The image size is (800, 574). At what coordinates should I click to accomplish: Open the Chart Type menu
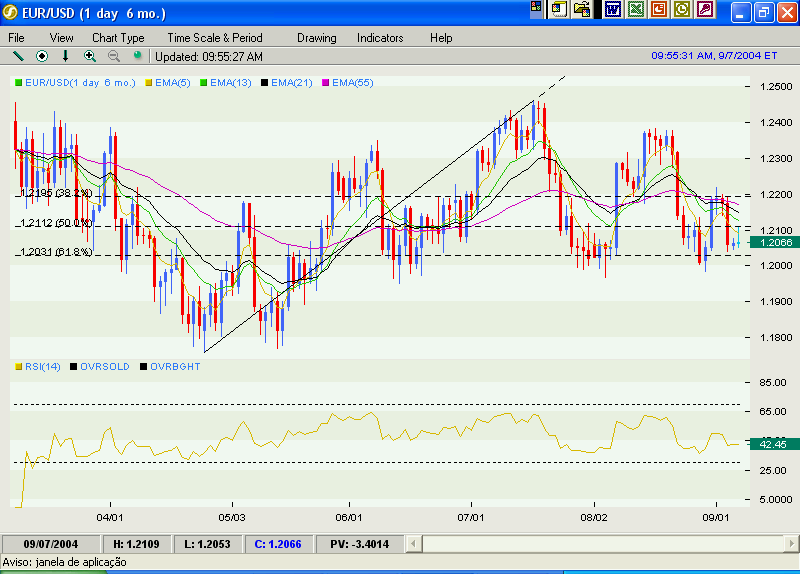118,38
